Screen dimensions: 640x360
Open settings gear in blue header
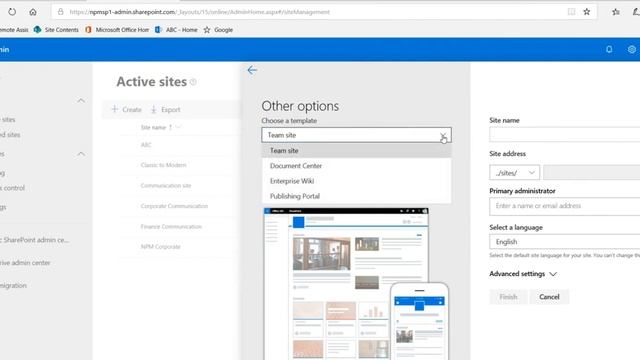pos(632,49)
